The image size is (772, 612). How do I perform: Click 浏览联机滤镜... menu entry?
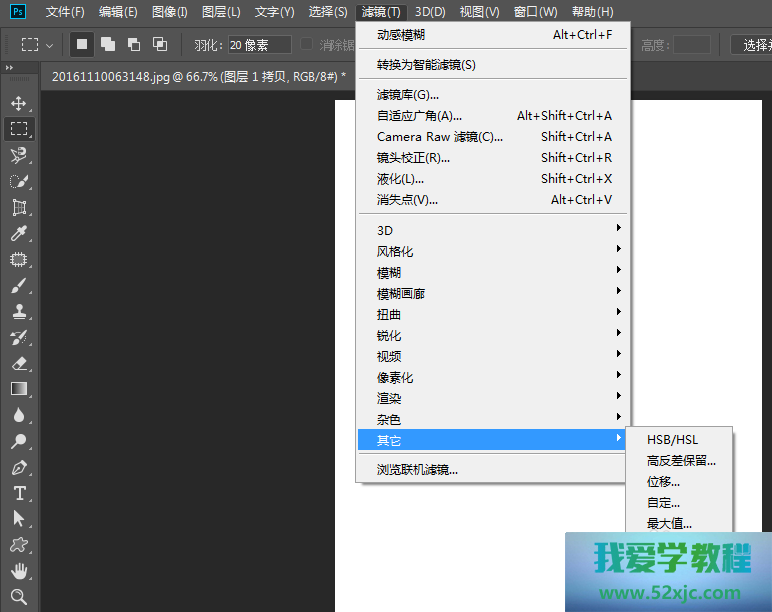(417, 469)
